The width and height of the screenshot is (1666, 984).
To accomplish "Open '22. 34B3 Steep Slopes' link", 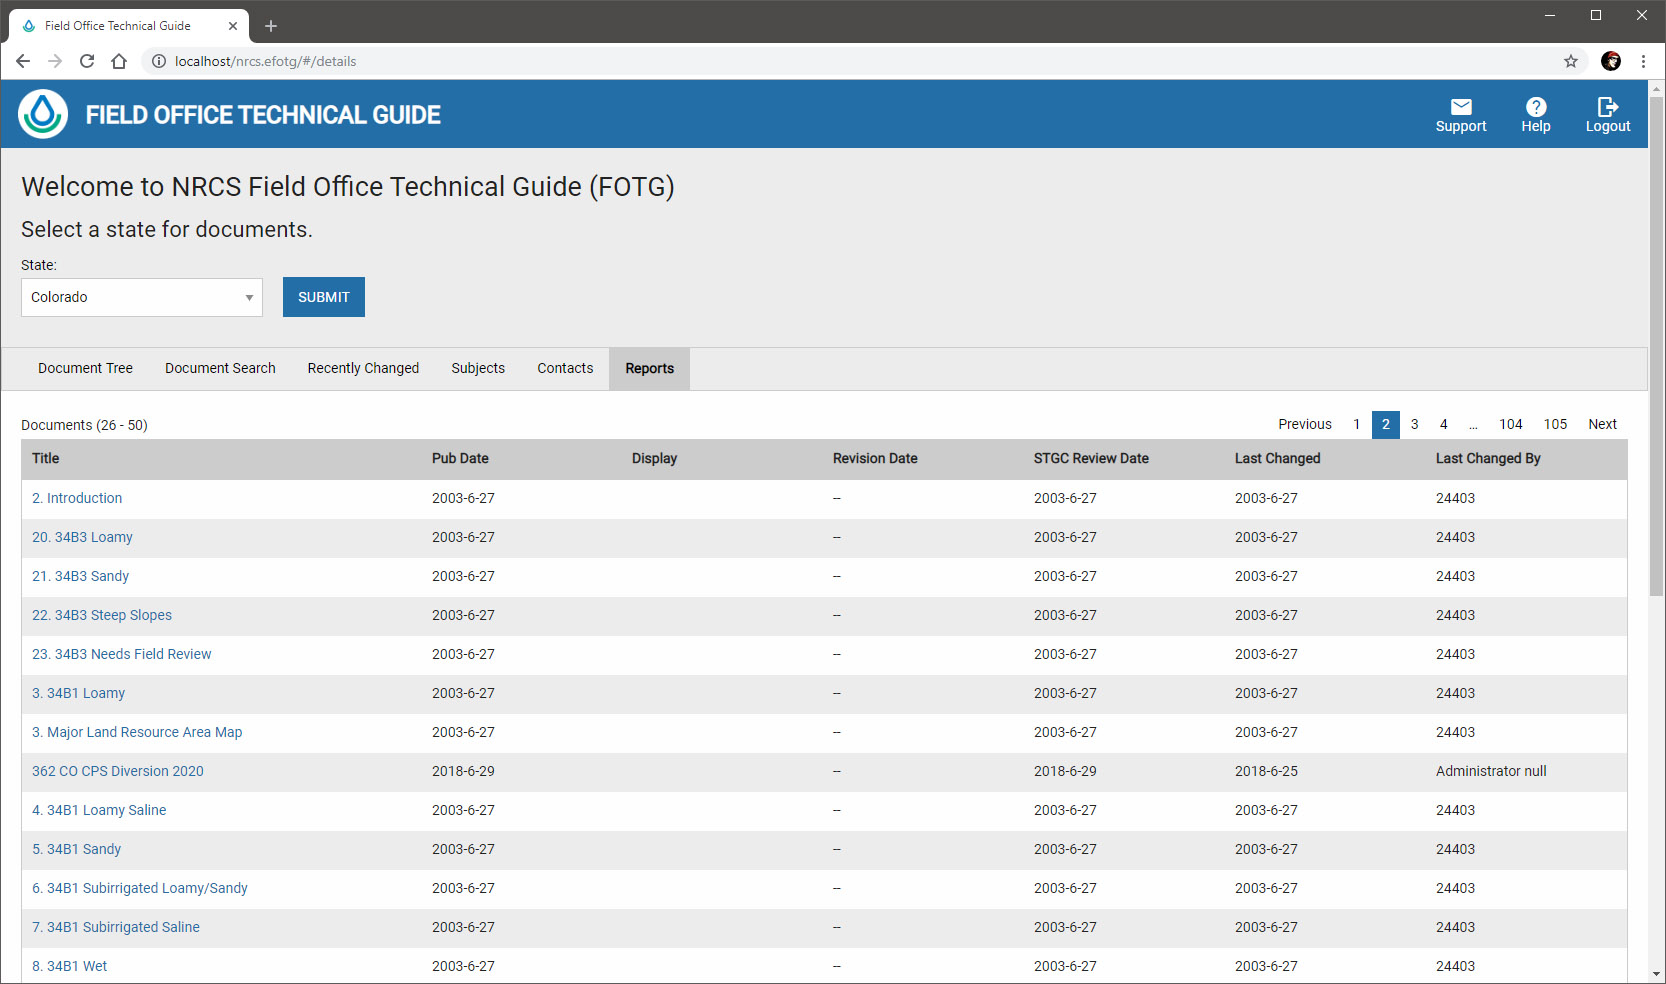I will click(102, 615).
